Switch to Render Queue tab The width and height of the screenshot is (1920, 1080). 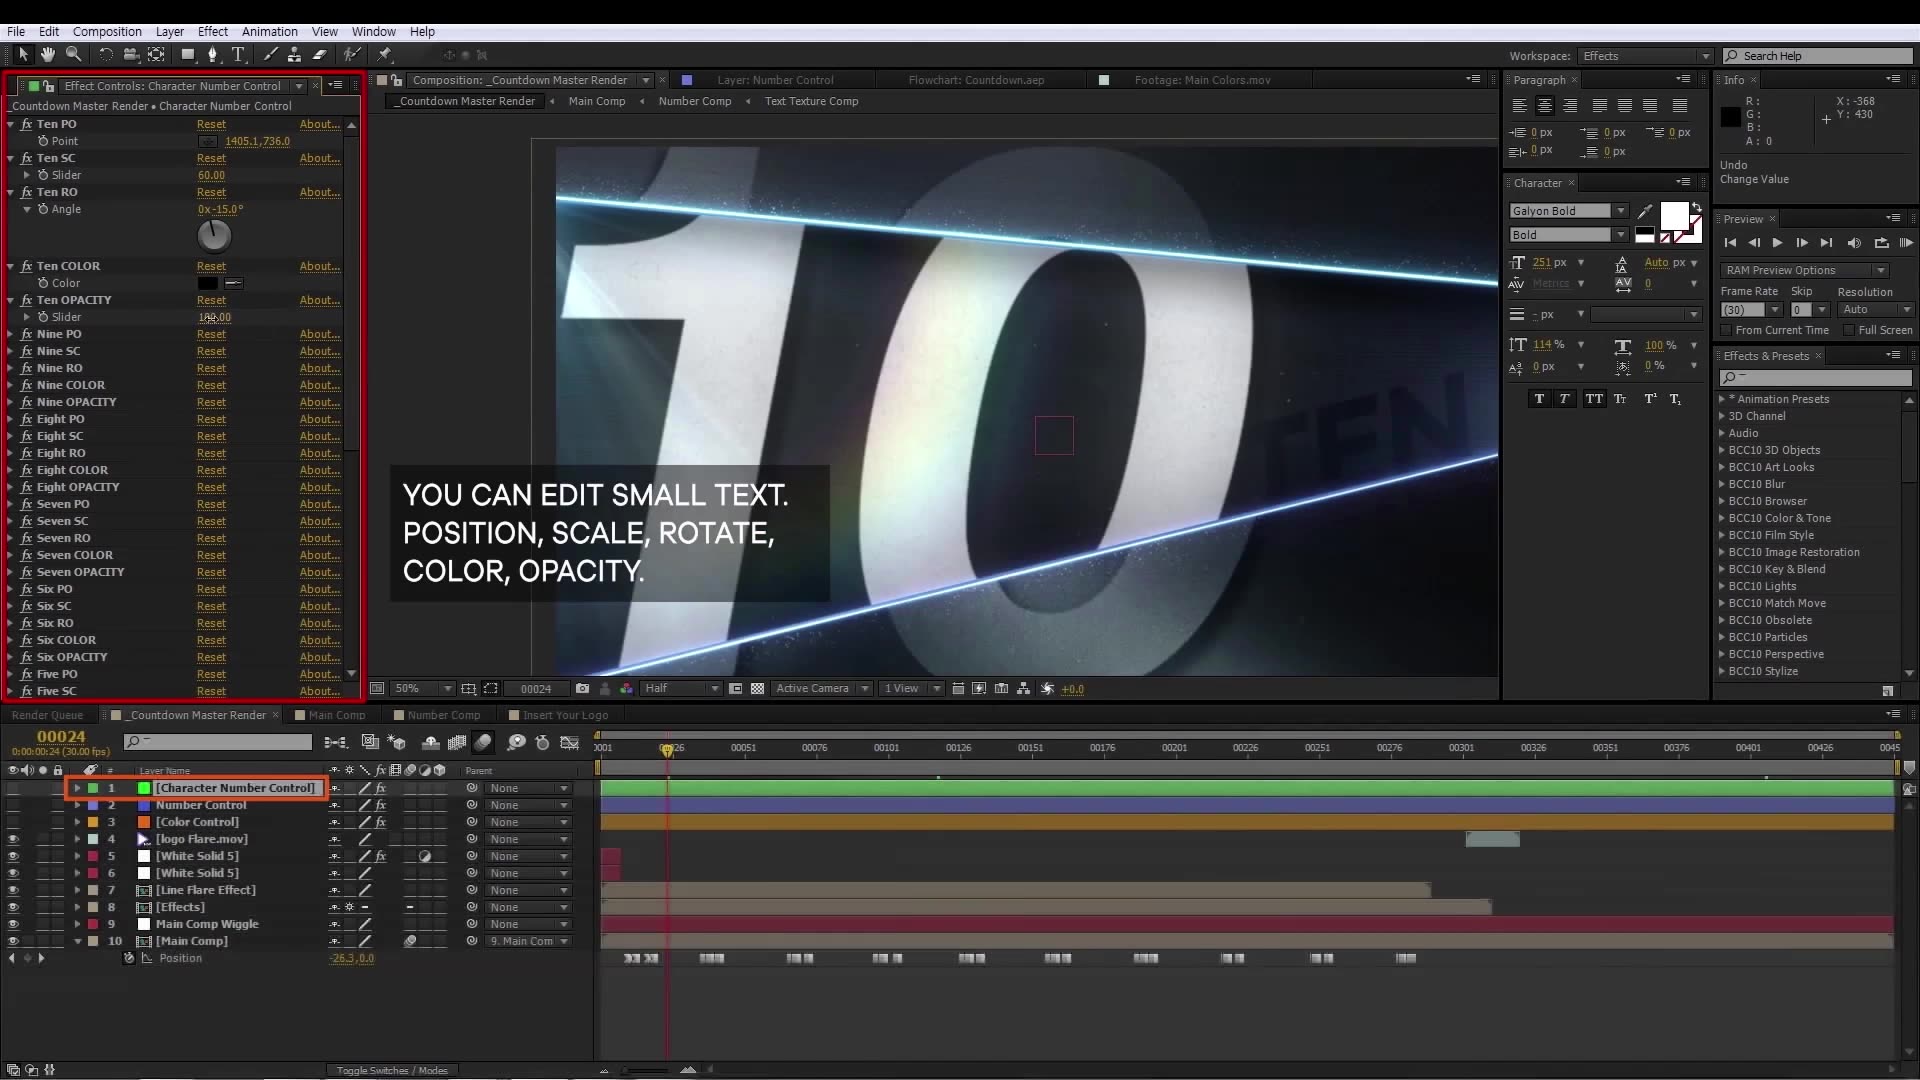click(47, 715)
